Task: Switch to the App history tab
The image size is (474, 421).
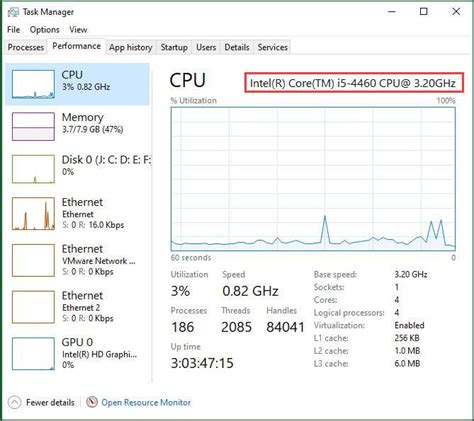Action: coord(131,47)
